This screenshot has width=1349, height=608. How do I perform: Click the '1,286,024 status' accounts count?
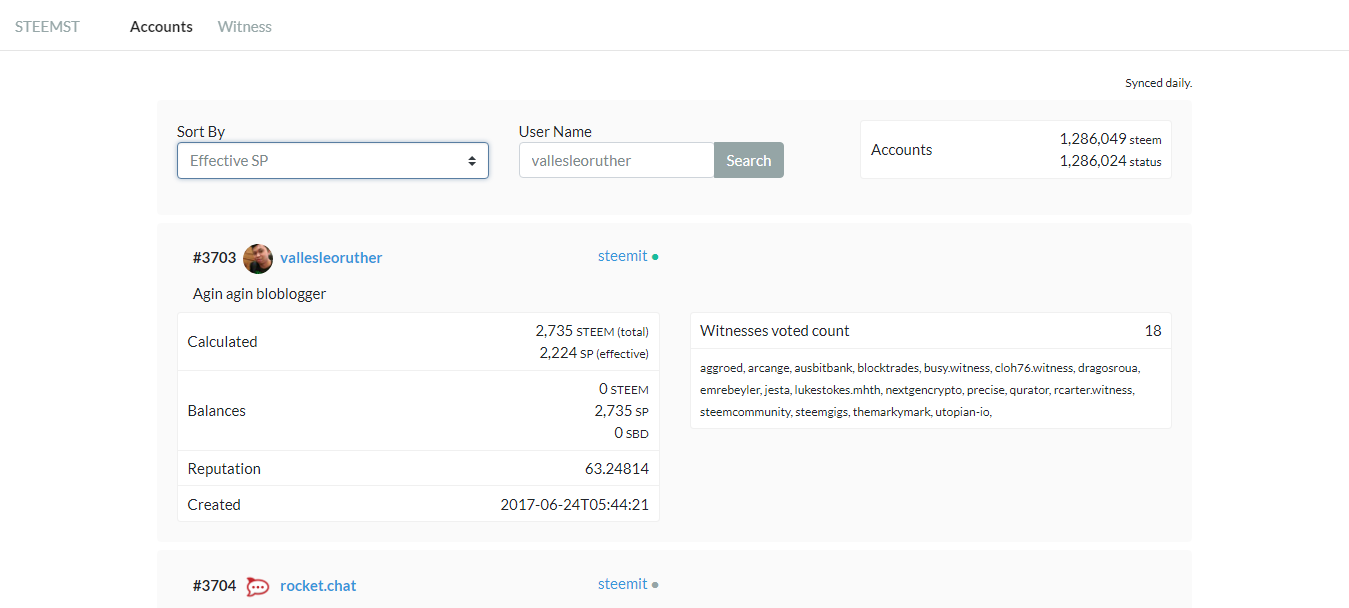(x=1110, y=160)
